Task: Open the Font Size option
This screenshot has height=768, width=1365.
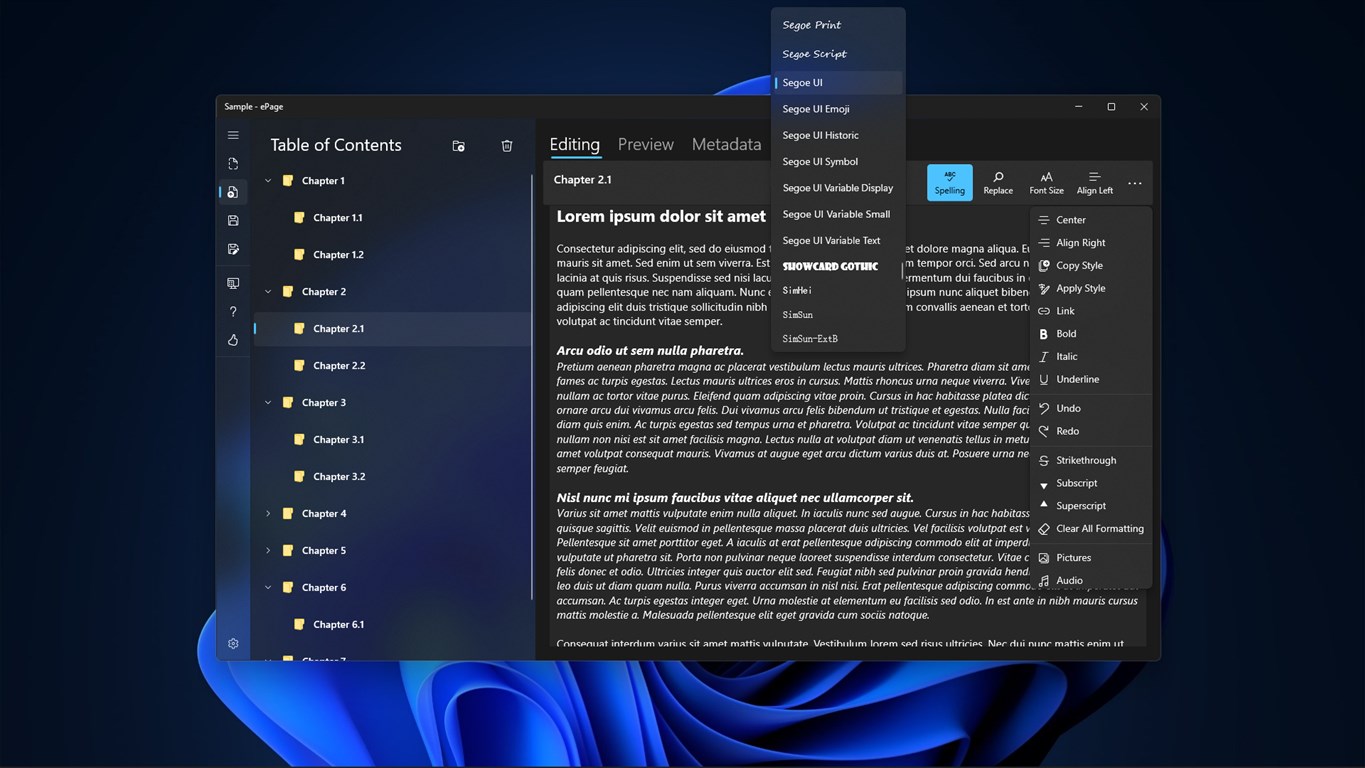Action: [x=1046, y=182]
